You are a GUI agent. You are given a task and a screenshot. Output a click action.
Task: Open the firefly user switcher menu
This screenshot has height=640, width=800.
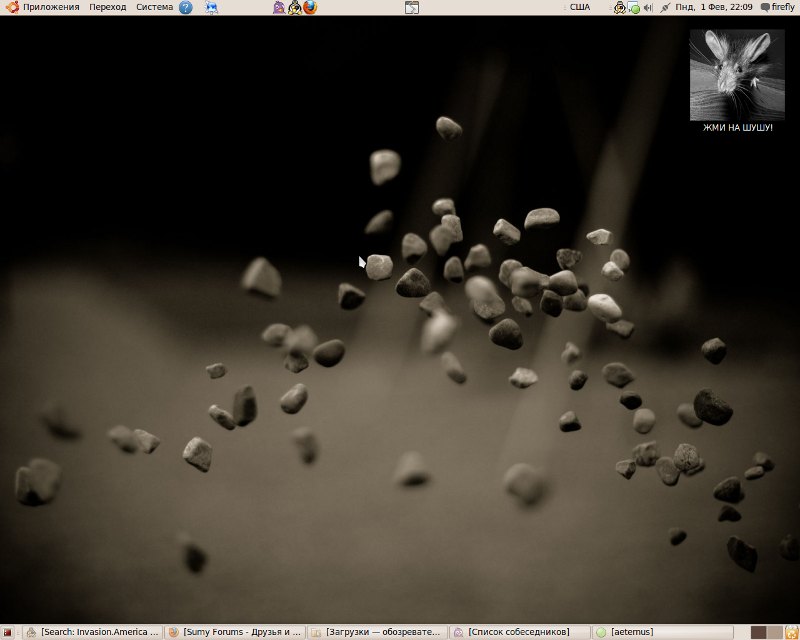coord(777,7)
